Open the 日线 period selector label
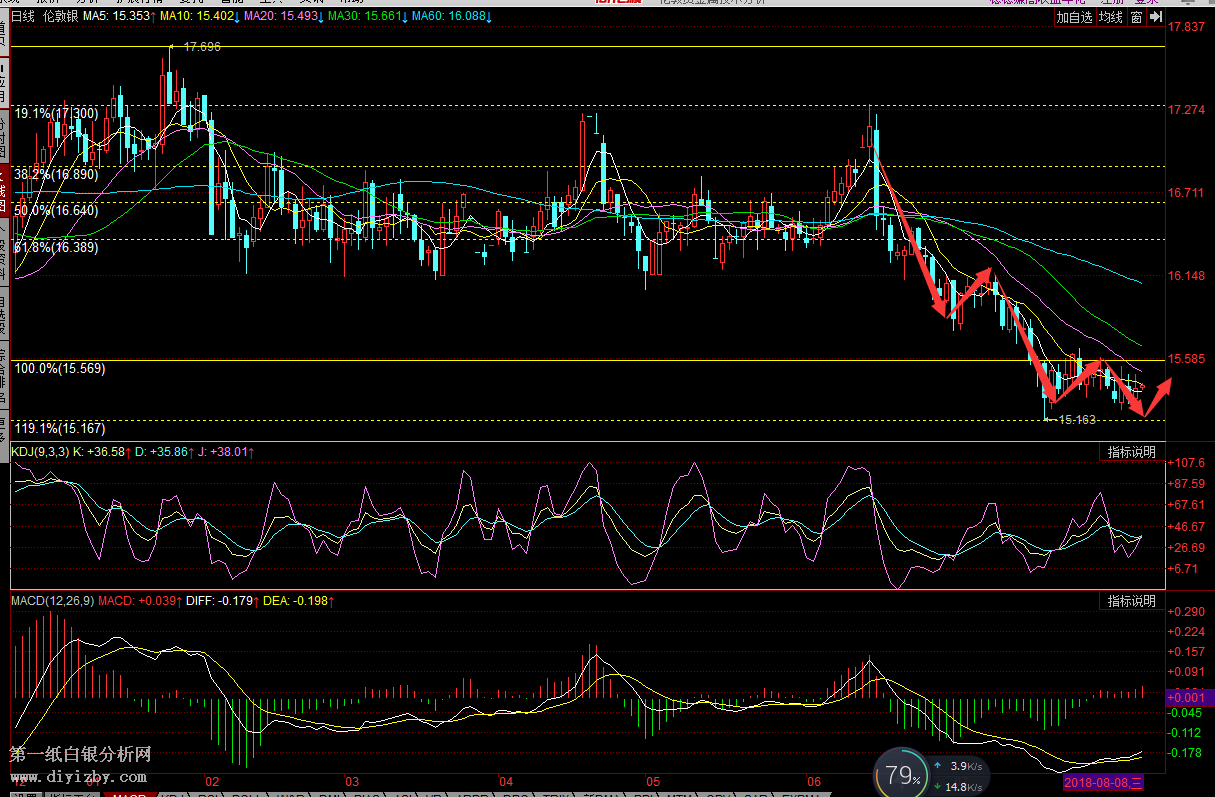 [22, 17]
